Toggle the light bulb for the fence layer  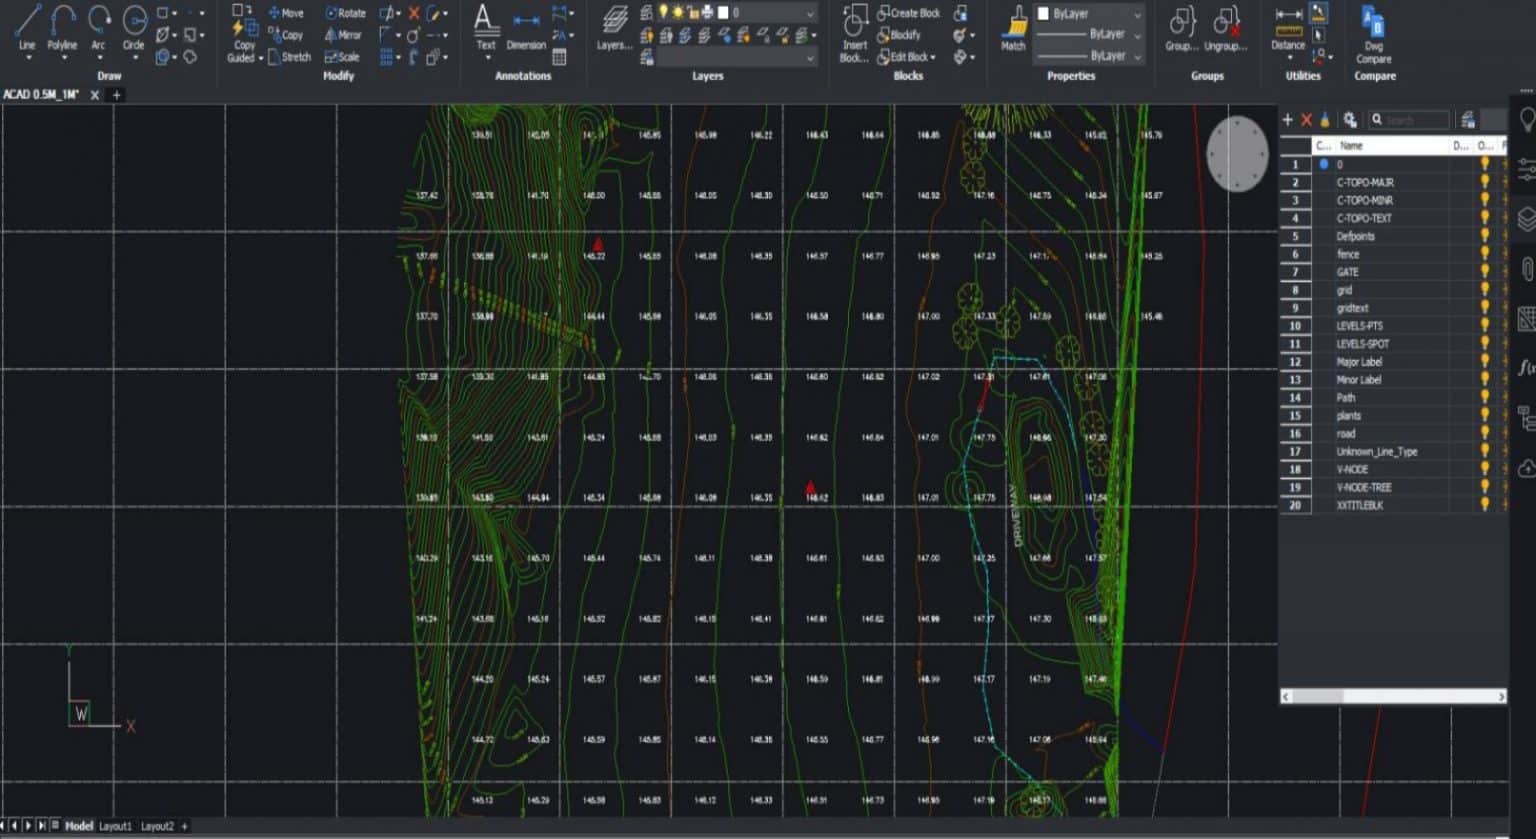(x=1486, y=254)
